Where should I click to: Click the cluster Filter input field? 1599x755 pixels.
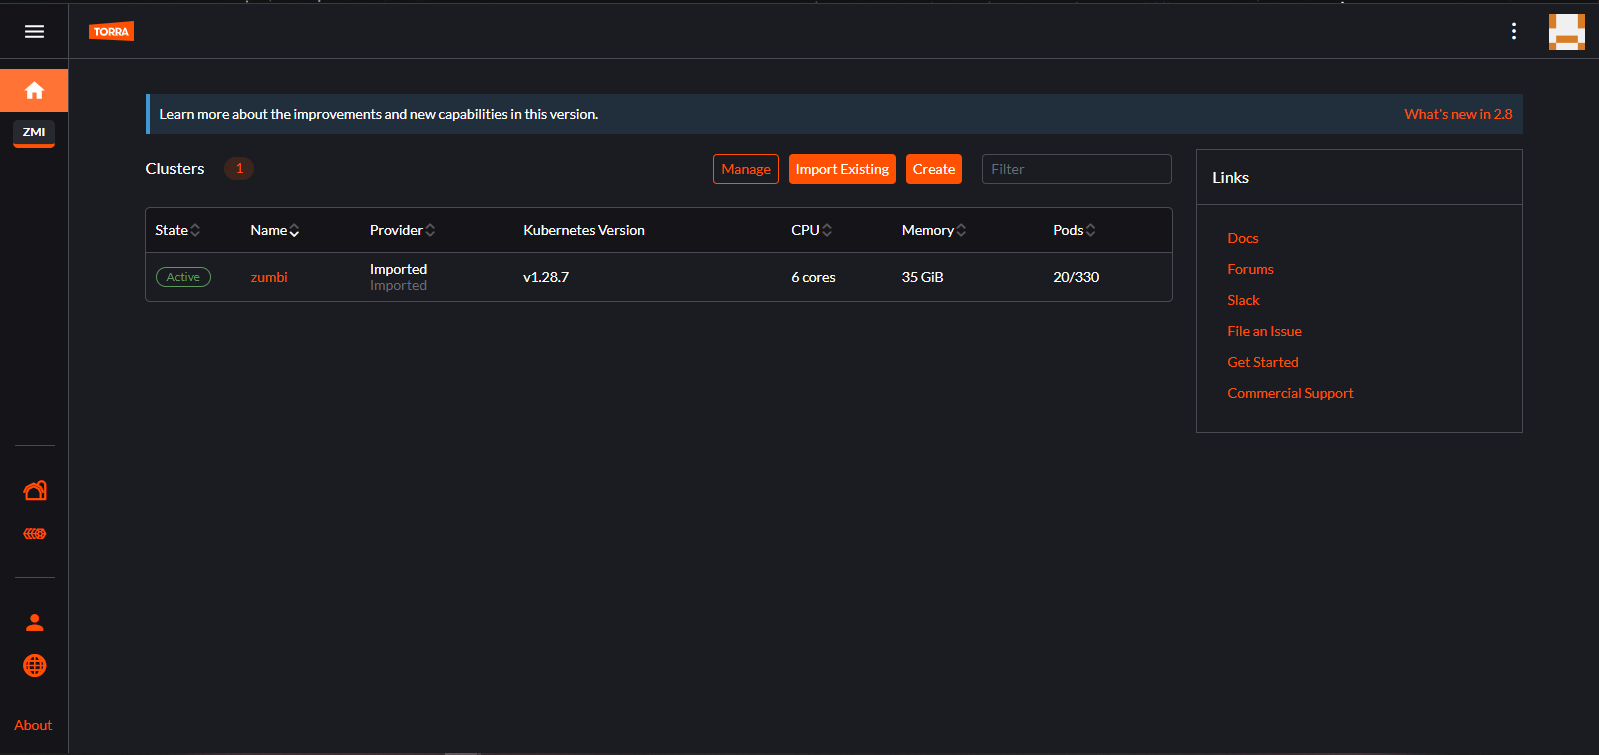(1076, 169)
